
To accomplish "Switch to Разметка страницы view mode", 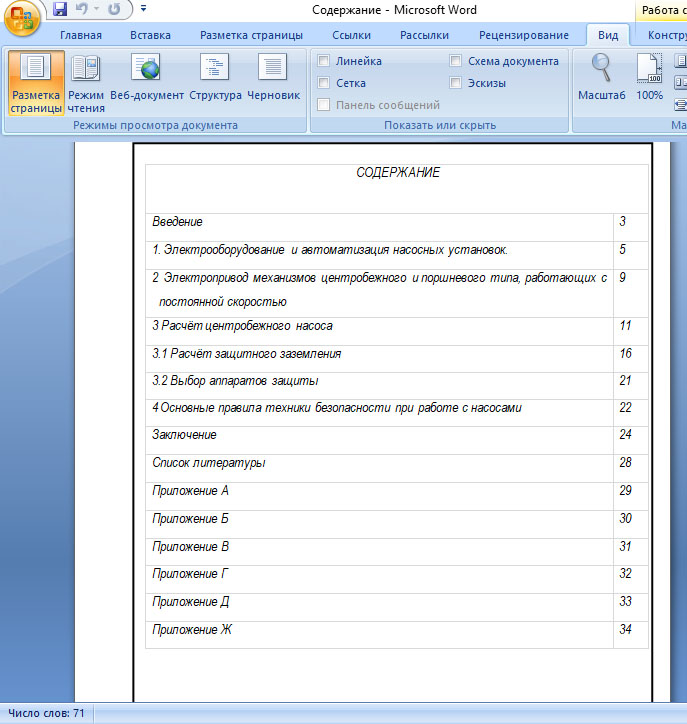I will click(36, 82).
